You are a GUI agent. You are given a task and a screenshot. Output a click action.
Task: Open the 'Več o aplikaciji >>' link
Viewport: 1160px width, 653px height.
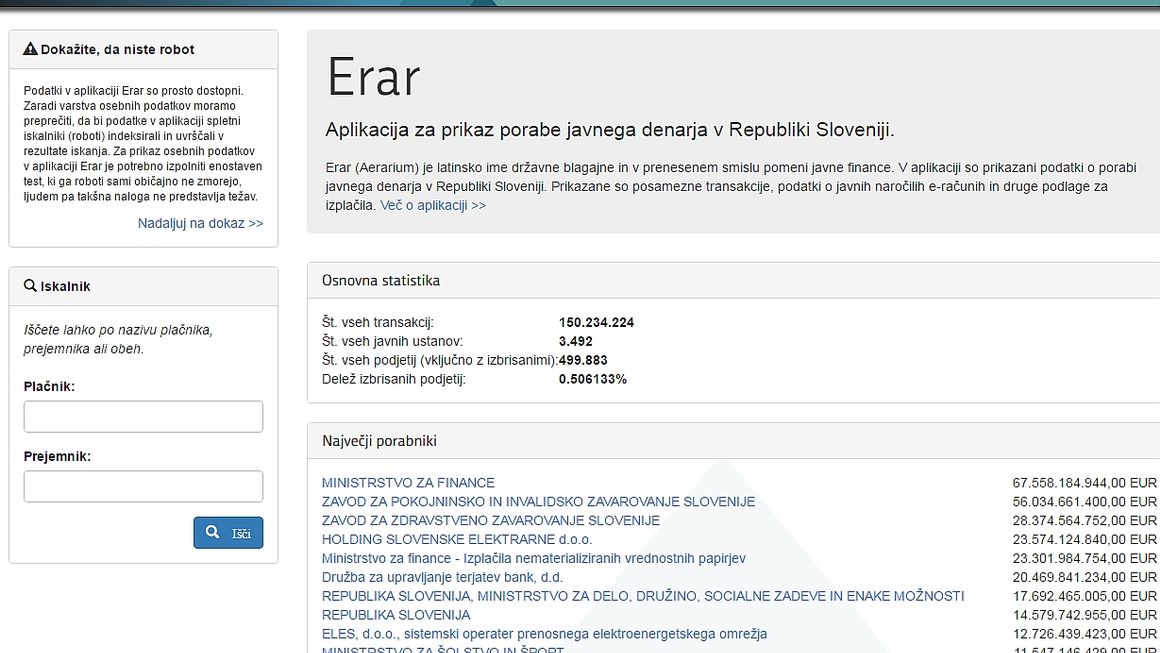coord(432,205)
